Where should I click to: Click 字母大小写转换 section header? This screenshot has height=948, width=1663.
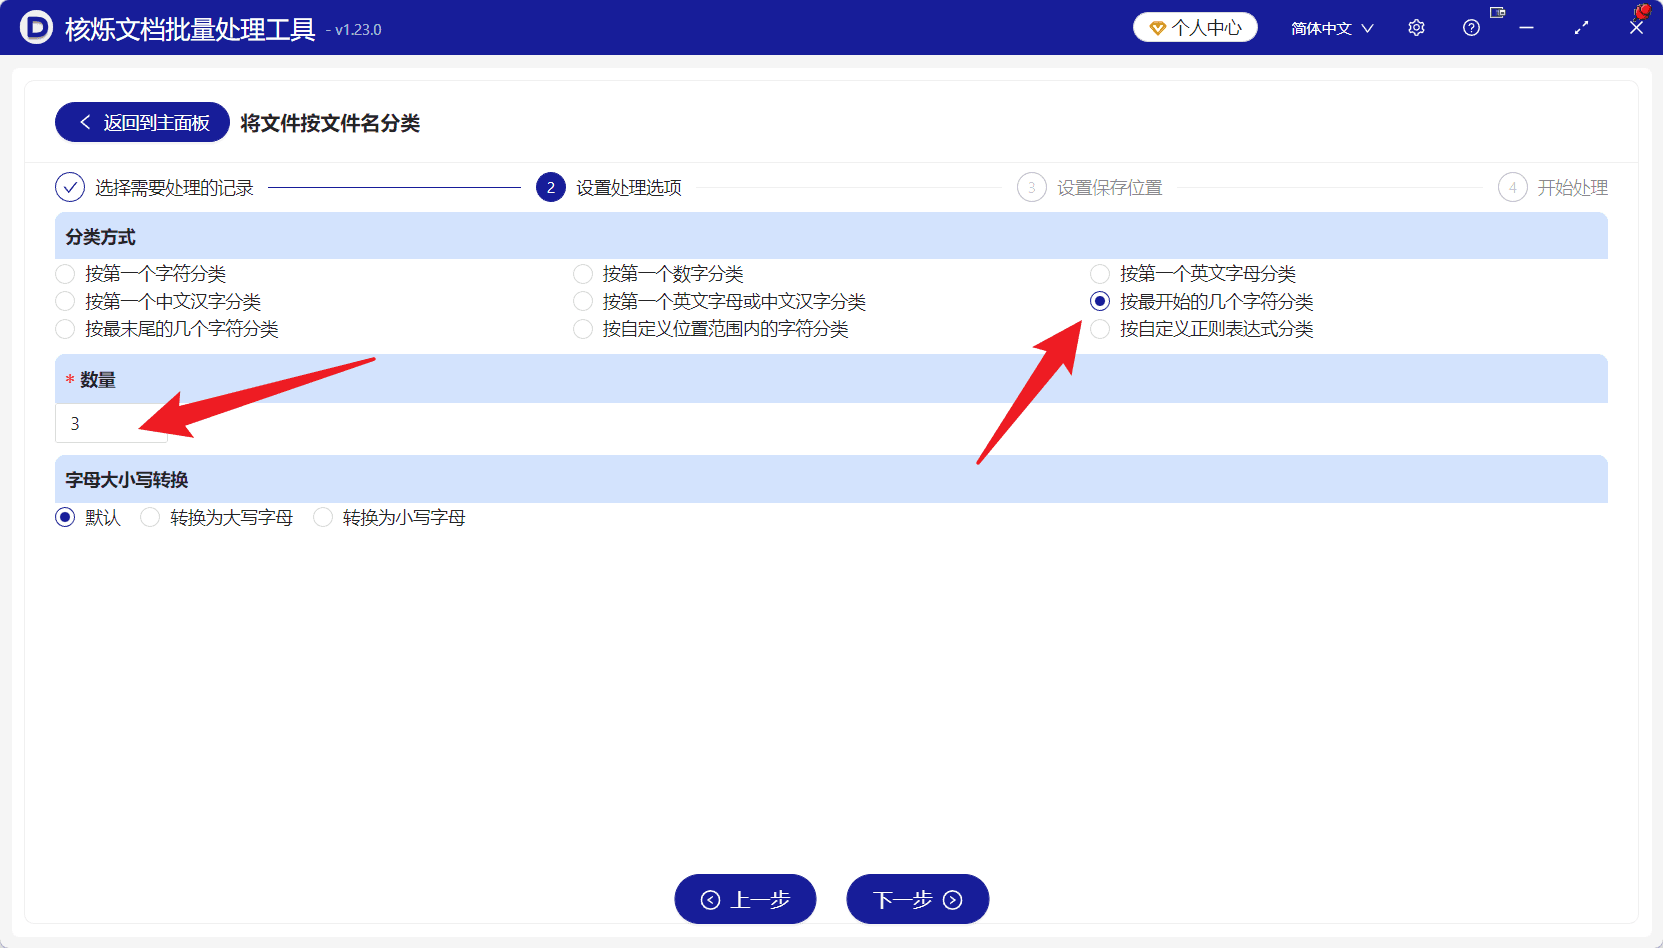(x=831, y=479)
